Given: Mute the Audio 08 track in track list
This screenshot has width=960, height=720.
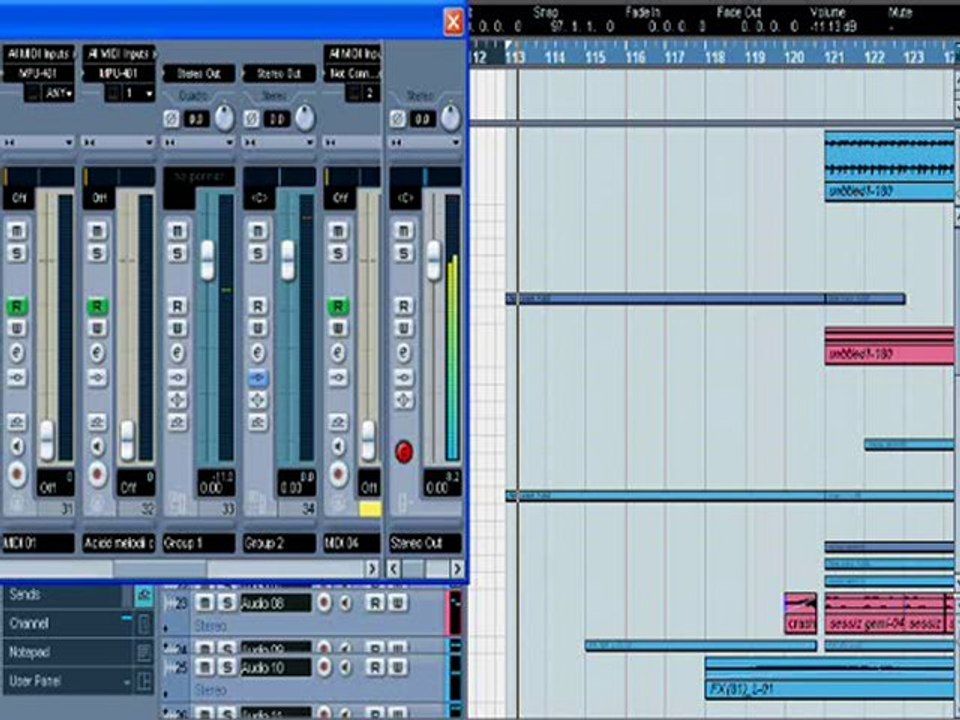Looking at the screenshot, I should coord(206,604).
